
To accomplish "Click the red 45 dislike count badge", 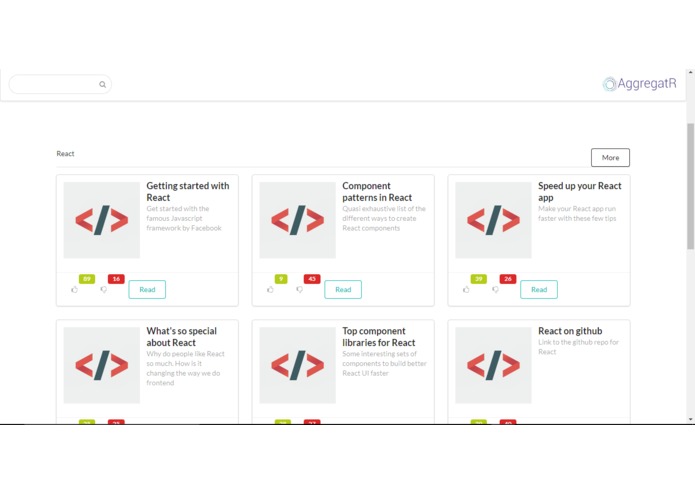I will tap(312, 279).
